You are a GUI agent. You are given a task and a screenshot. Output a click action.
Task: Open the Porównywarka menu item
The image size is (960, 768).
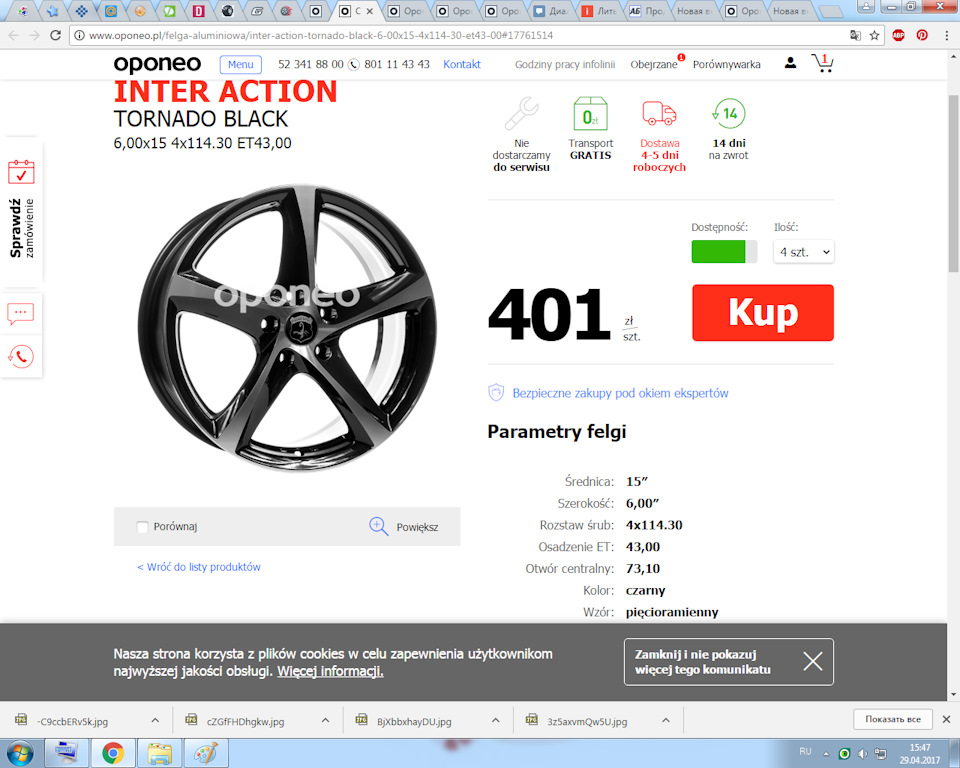point(727,64)
